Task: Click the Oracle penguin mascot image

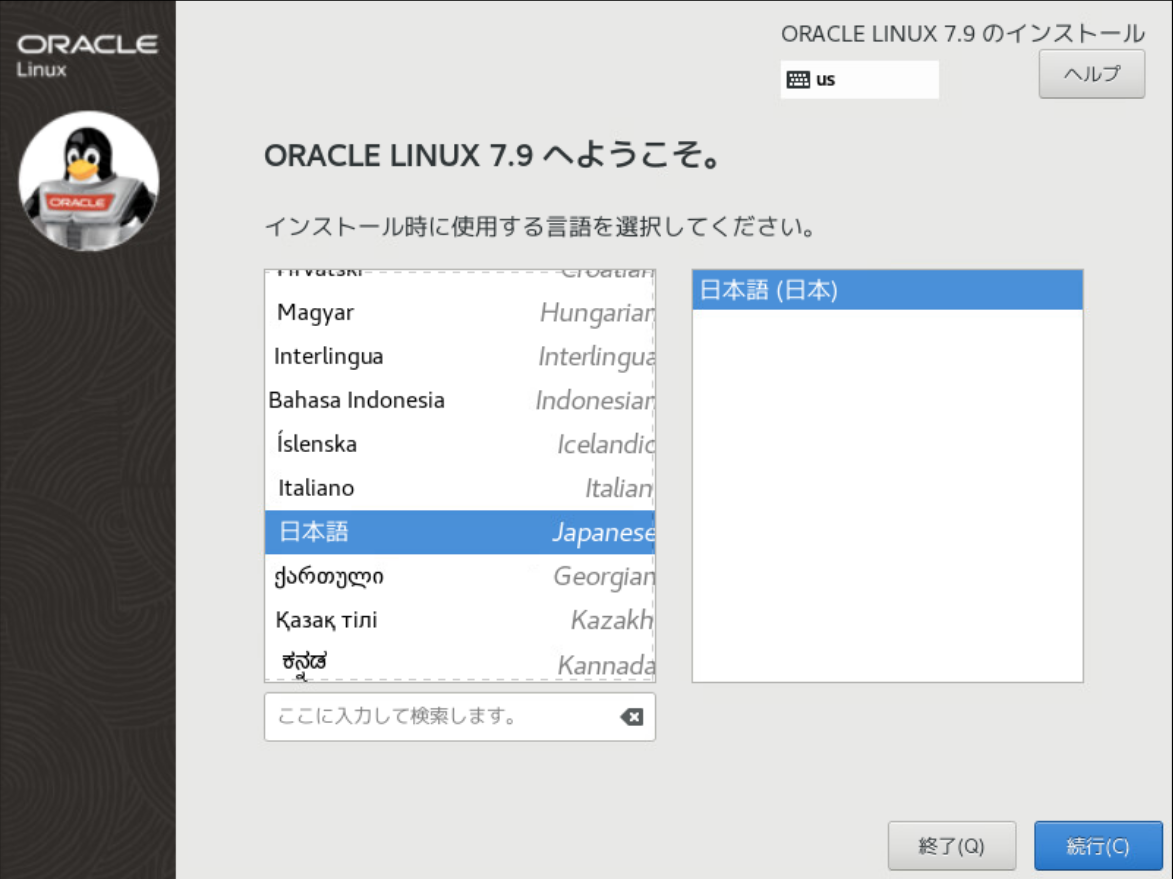Action: pyautogui.click(x=88, y=181)
